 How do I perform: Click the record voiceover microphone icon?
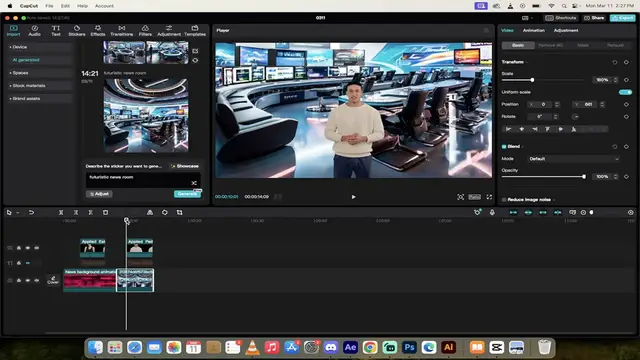[x=492, y=212]
